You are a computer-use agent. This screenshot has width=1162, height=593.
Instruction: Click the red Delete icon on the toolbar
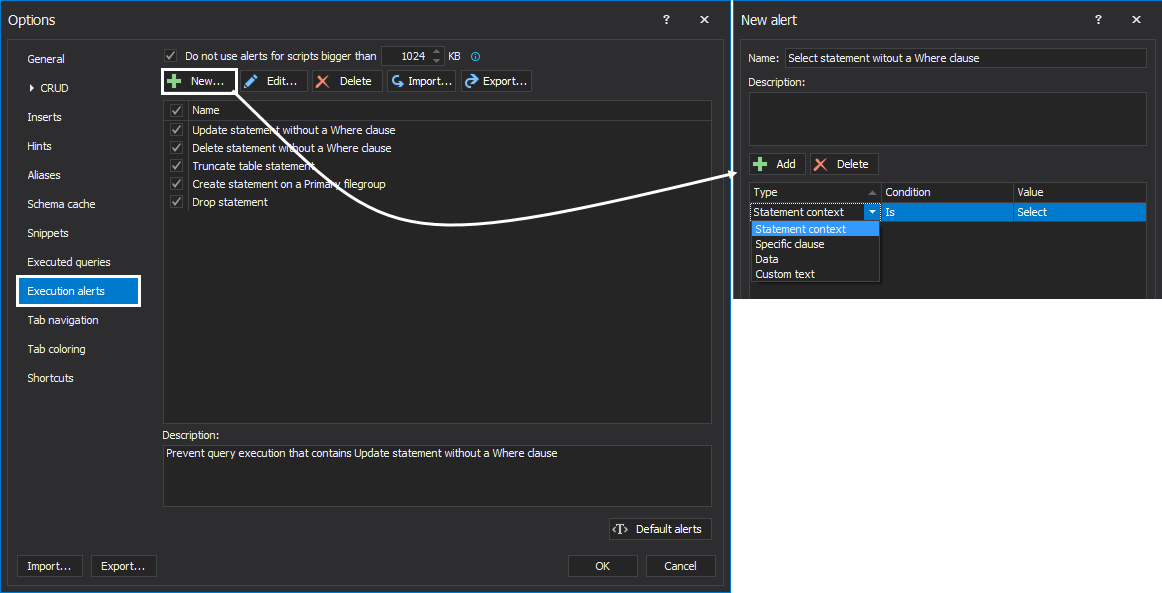tap(323, 81)
